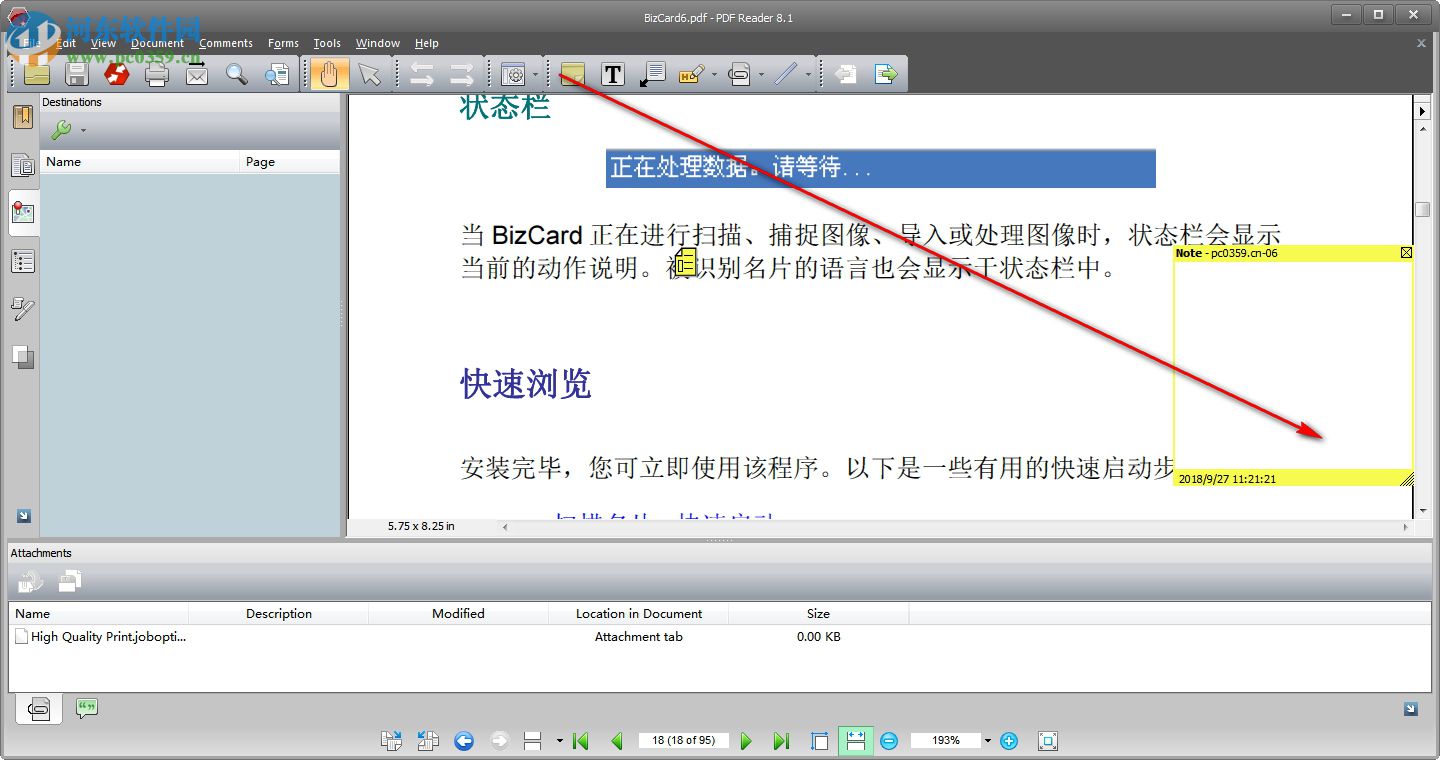Image resolution: width=1440 pixels, height=760 pixels.
Task: Go to previous page green arrow
Action: click(x=617, y=741)
